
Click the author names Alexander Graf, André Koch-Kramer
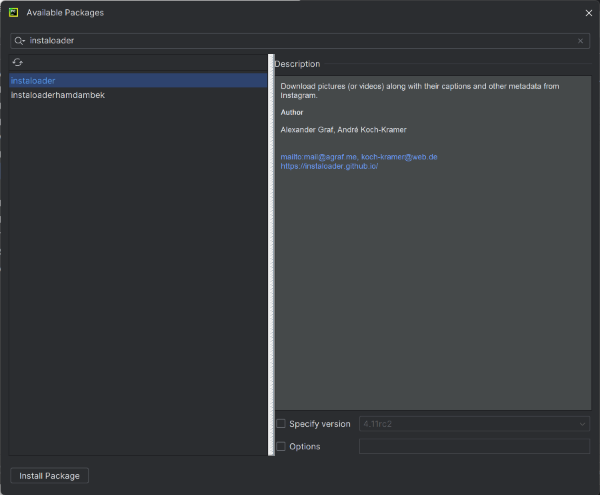pos(343,130)
